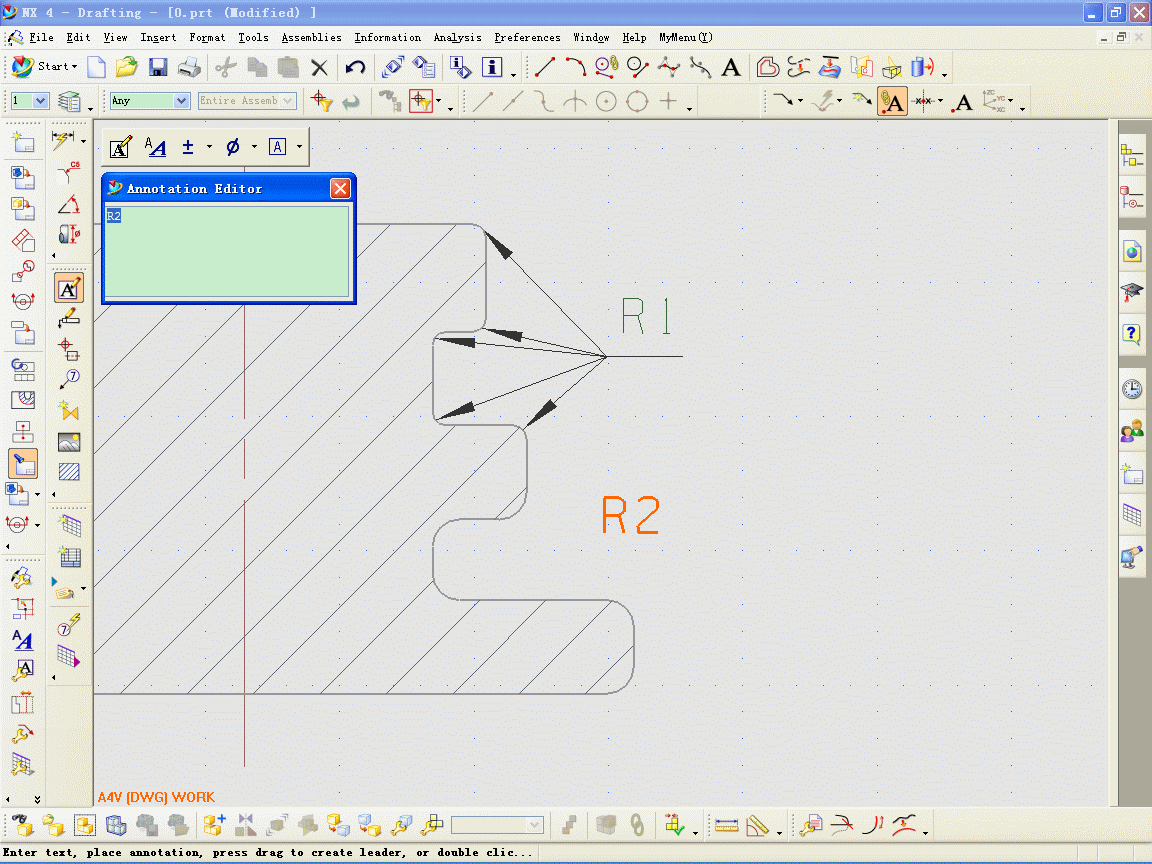Open the Format menu
The image size is (1152, 864).
(x=207, y=37)
